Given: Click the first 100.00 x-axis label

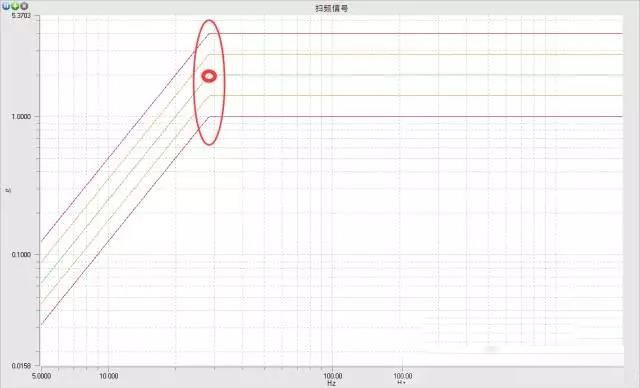Looking at the screenshot, I should (333, 376).
